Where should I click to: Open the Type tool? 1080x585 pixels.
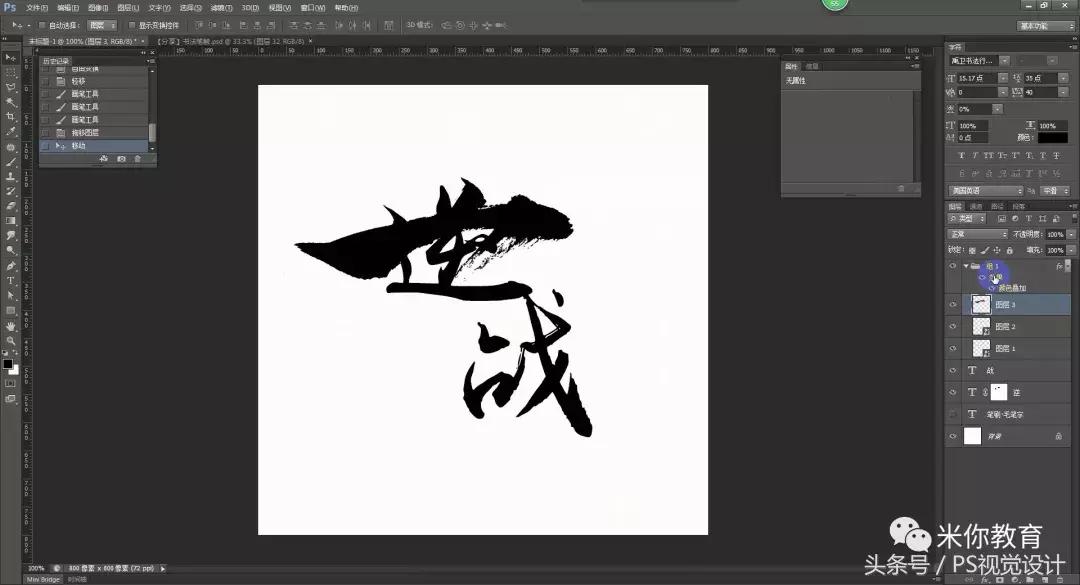point(10,282)
